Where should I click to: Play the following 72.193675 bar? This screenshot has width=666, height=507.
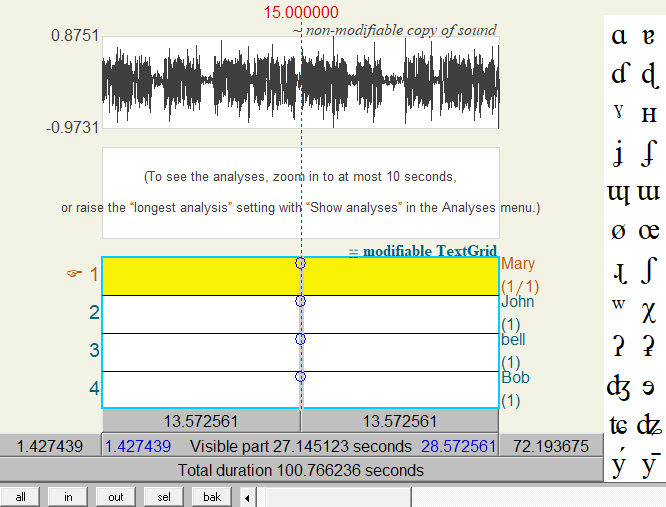click(x=550, y=446)
